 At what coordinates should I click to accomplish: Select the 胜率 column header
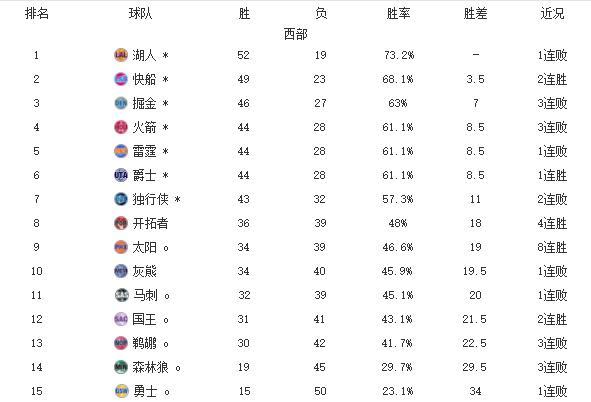[x=398, y=14]
